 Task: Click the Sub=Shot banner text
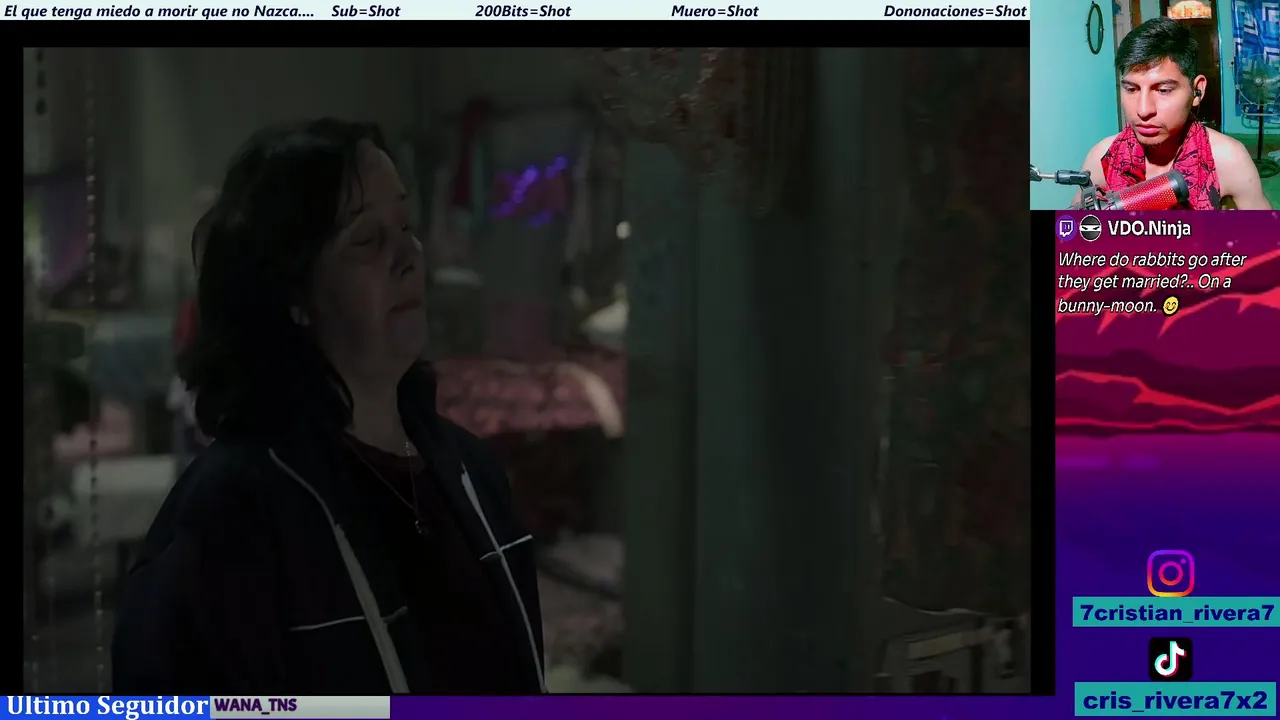365,11
